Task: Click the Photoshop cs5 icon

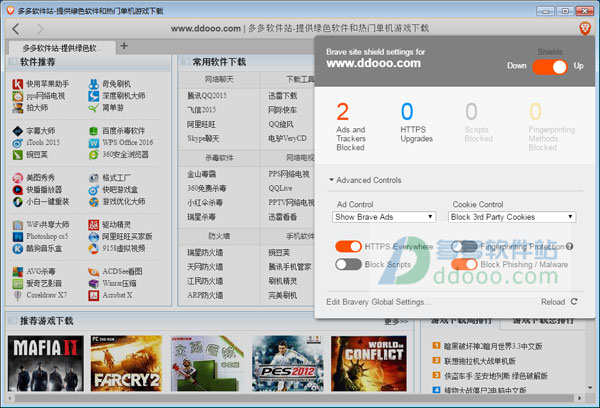Action: pos(18,237)
